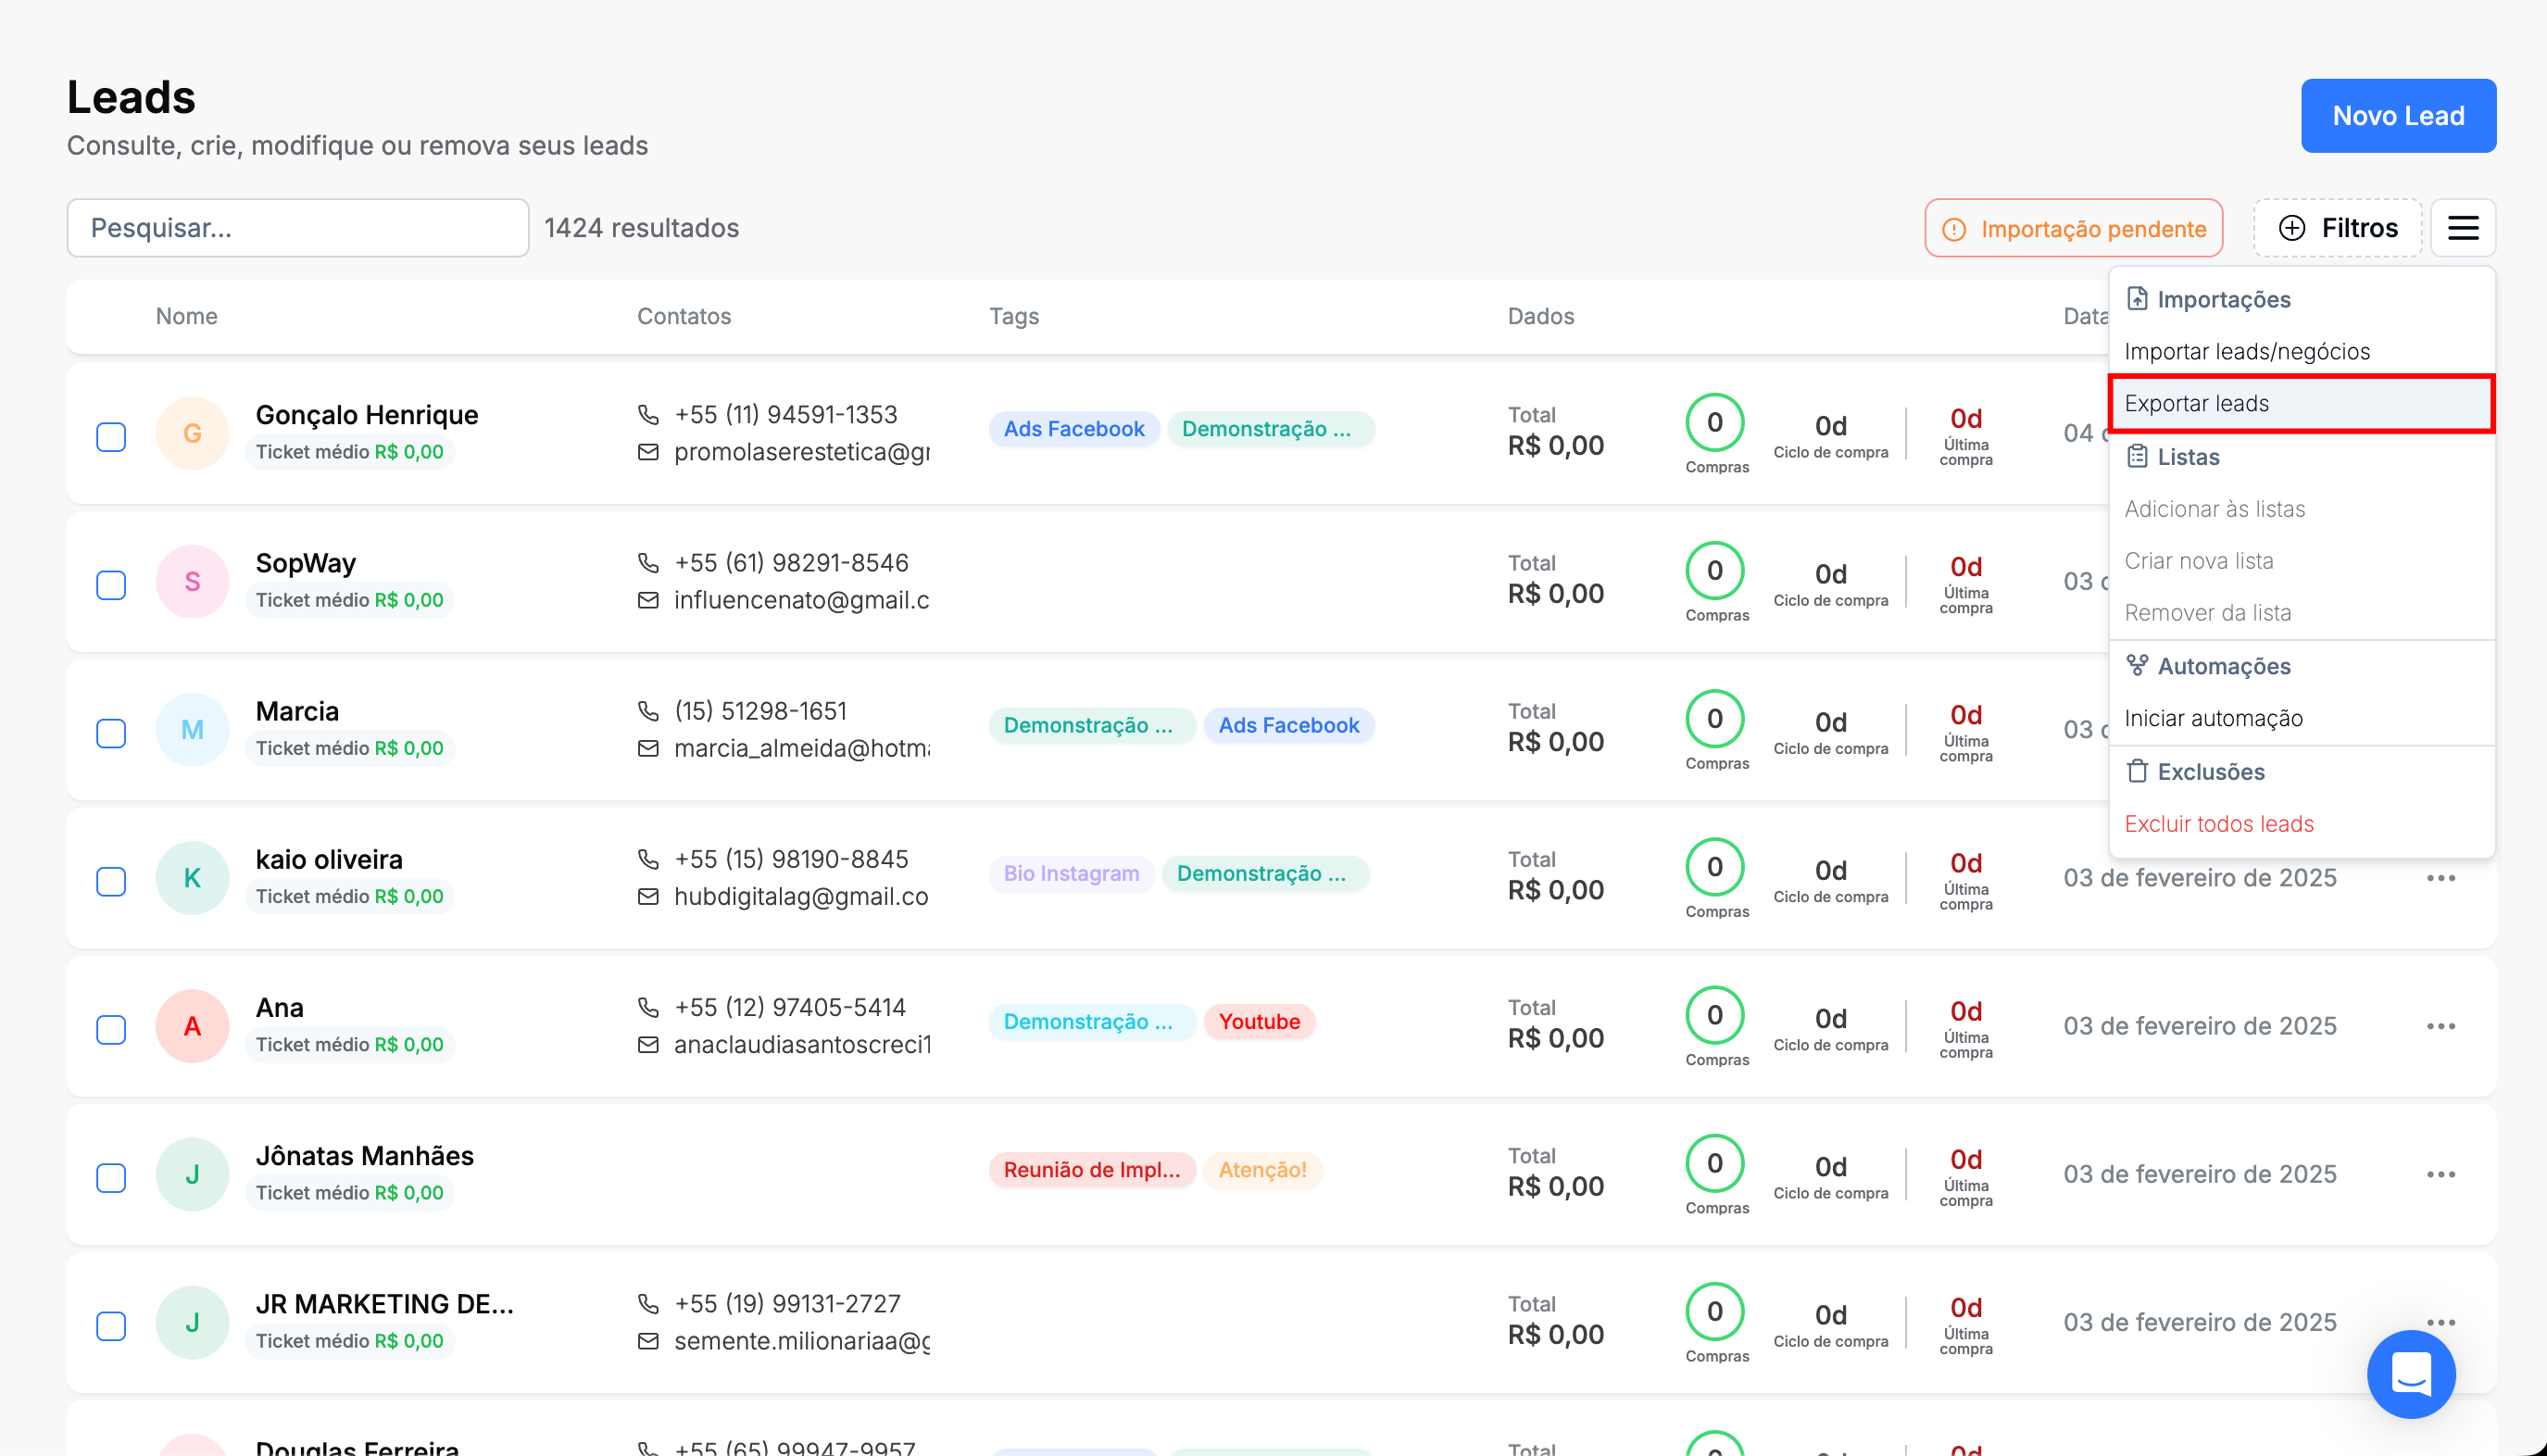Select Iniciar automação menu entry
2547x1456 pixels.
pyautogui.click(x=2213, y=718)
